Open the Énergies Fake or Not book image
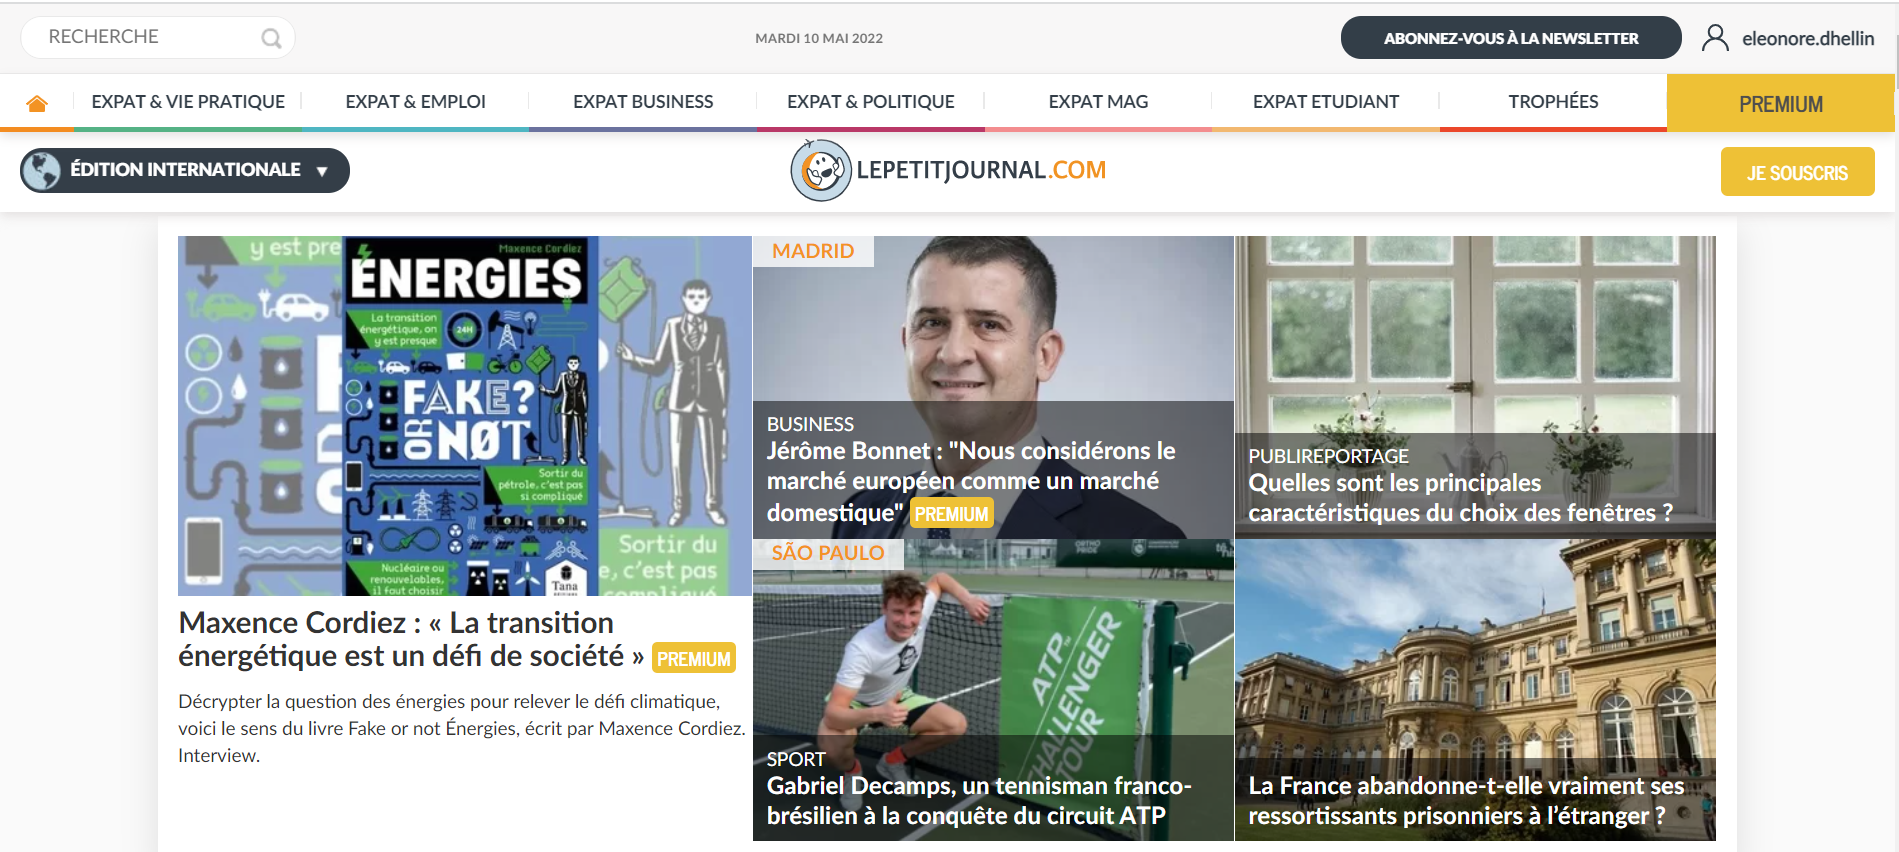Viewport: 1899px width, 852px height. click(x=465, y=416)
